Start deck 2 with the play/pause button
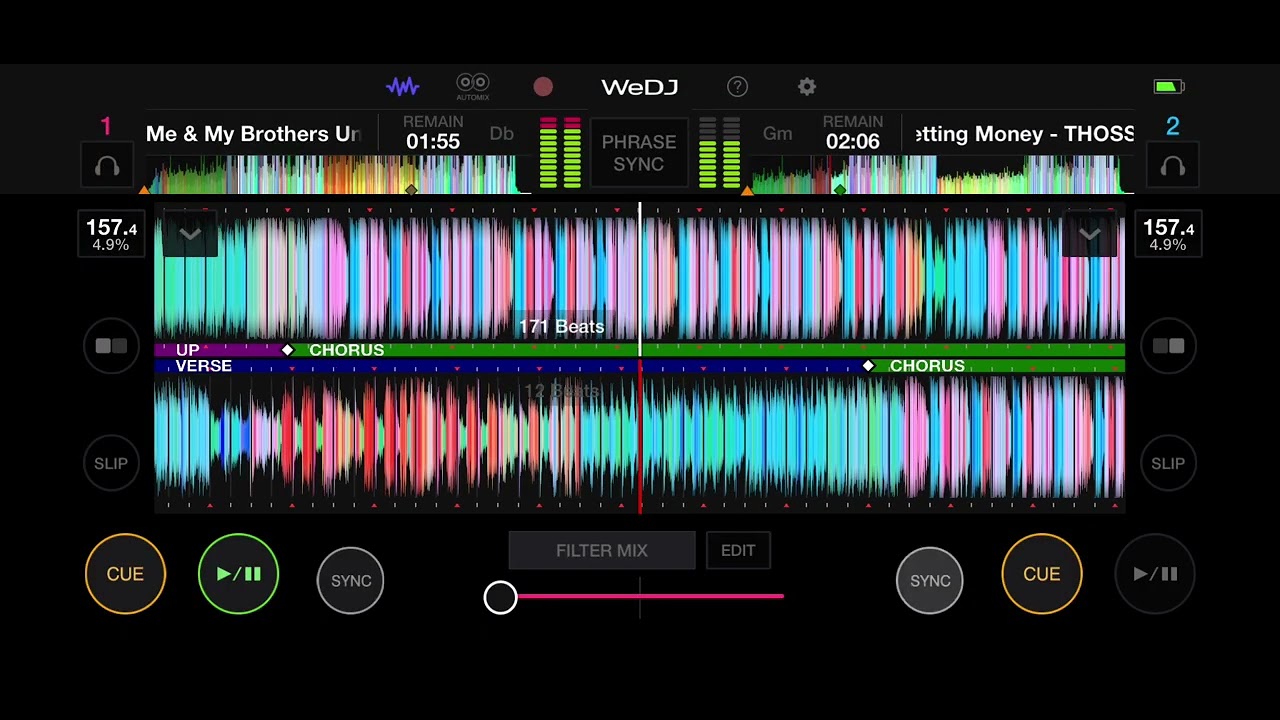The height and width of the screenshot is (720, 1280). coord(1155,574)
